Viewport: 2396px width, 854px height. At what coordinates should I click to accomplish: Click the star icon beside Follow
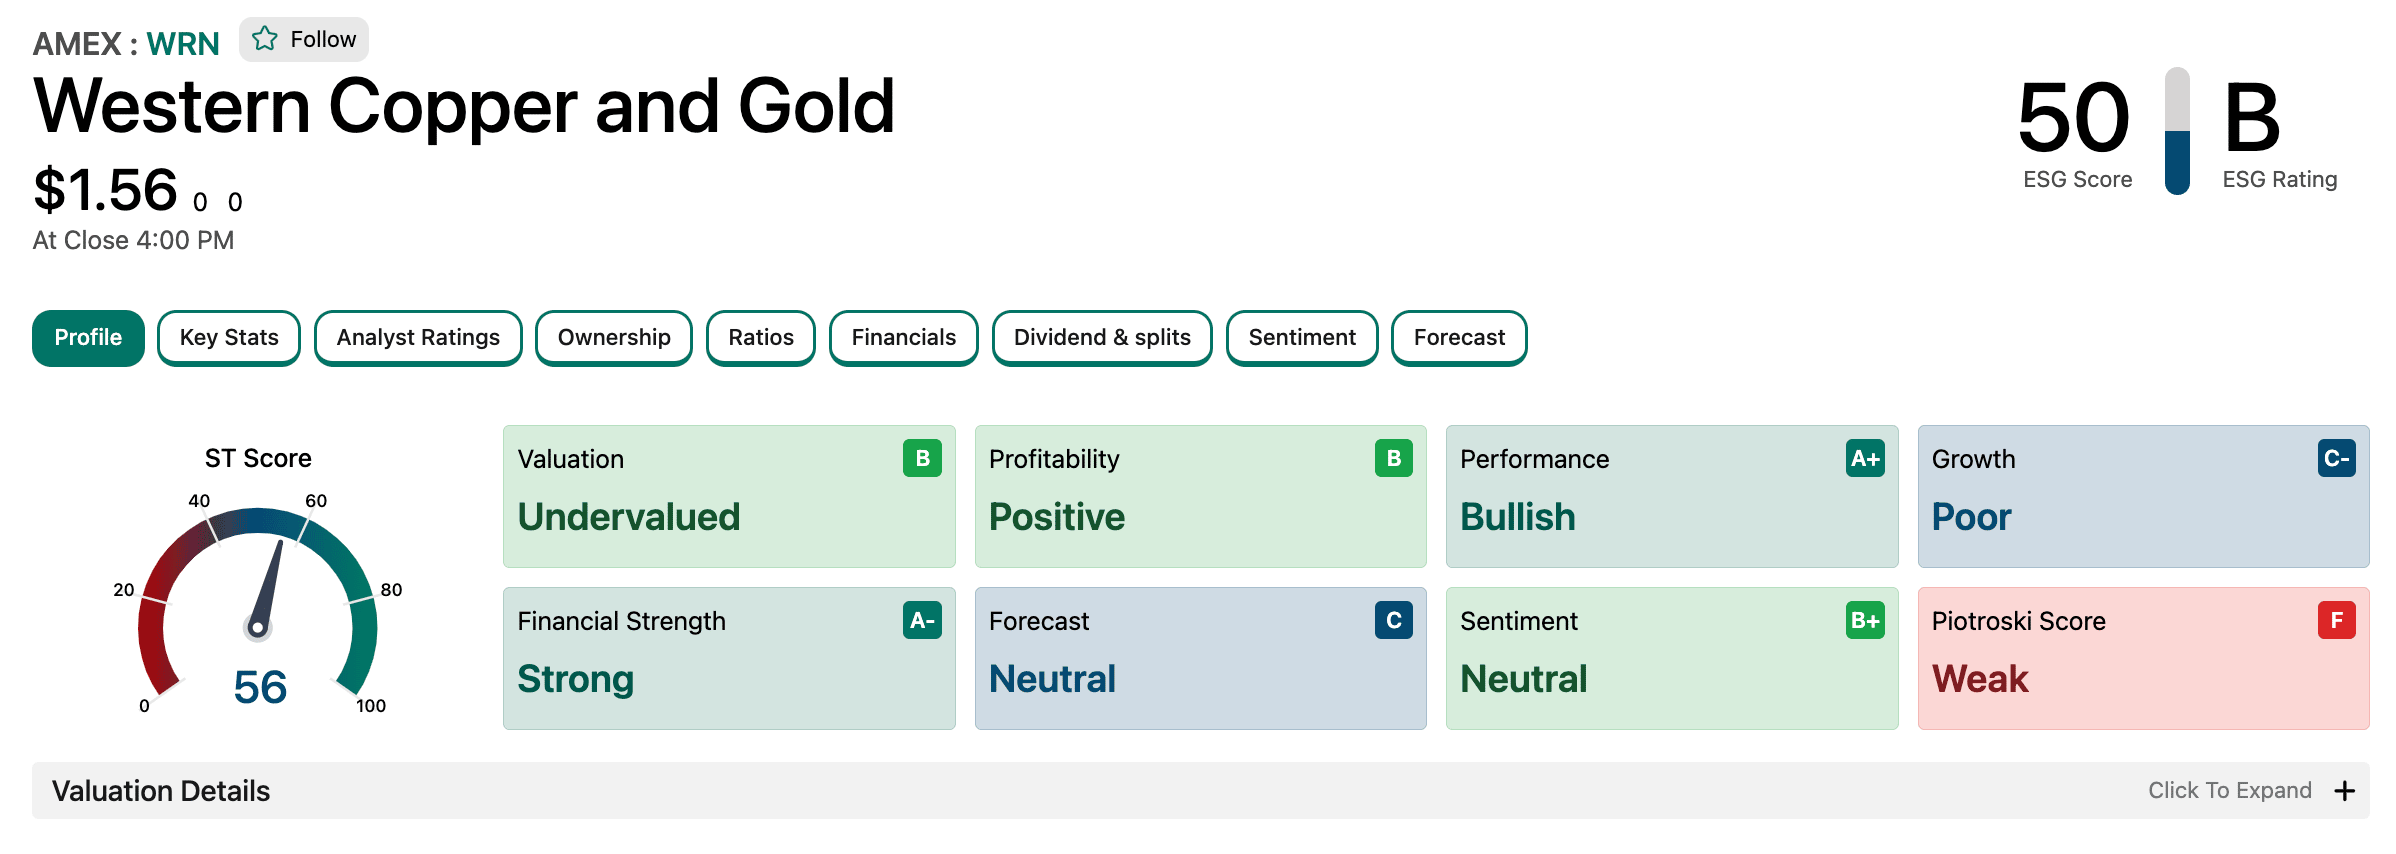(264, 39)
